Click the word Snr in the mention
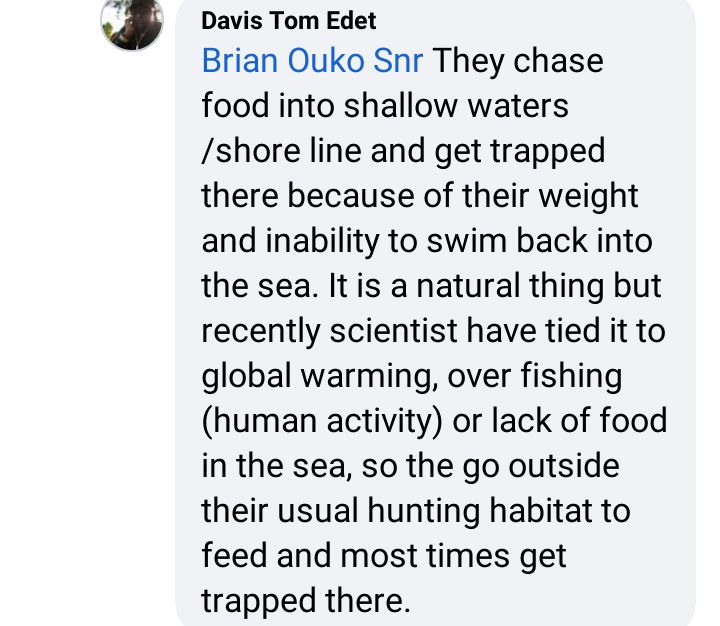Image resolution: width=720 pixels, height=626 pixels. [398, 61]
